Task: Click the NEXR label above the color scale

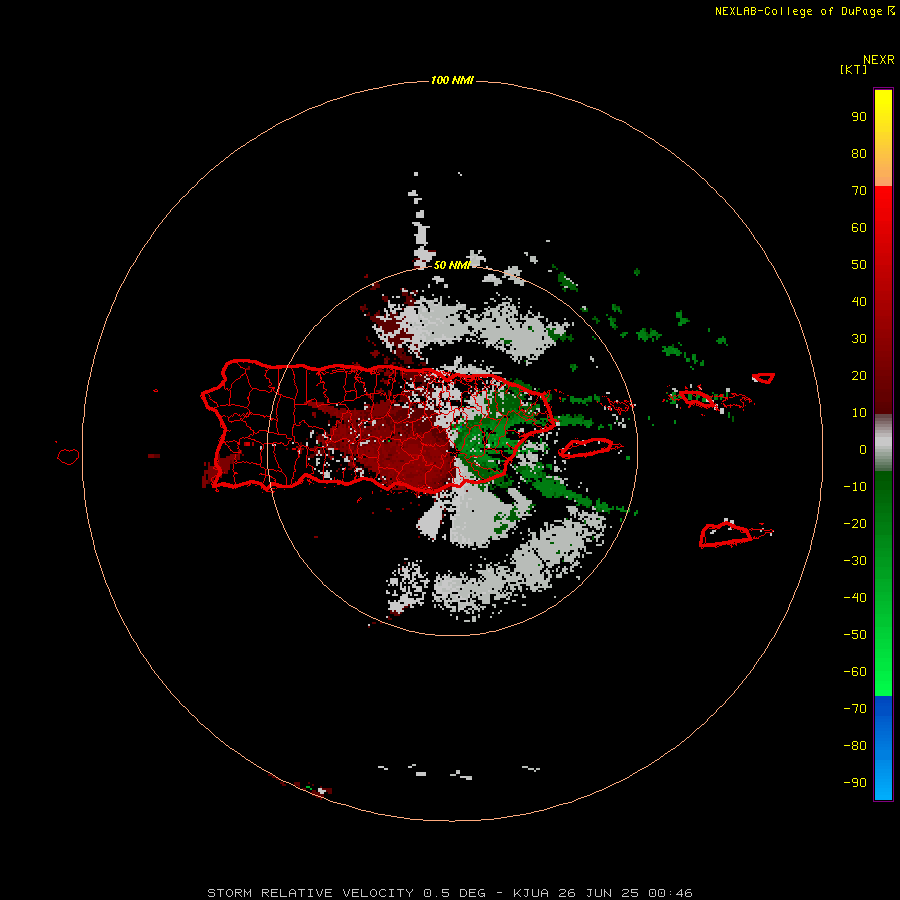Action: 878,60
